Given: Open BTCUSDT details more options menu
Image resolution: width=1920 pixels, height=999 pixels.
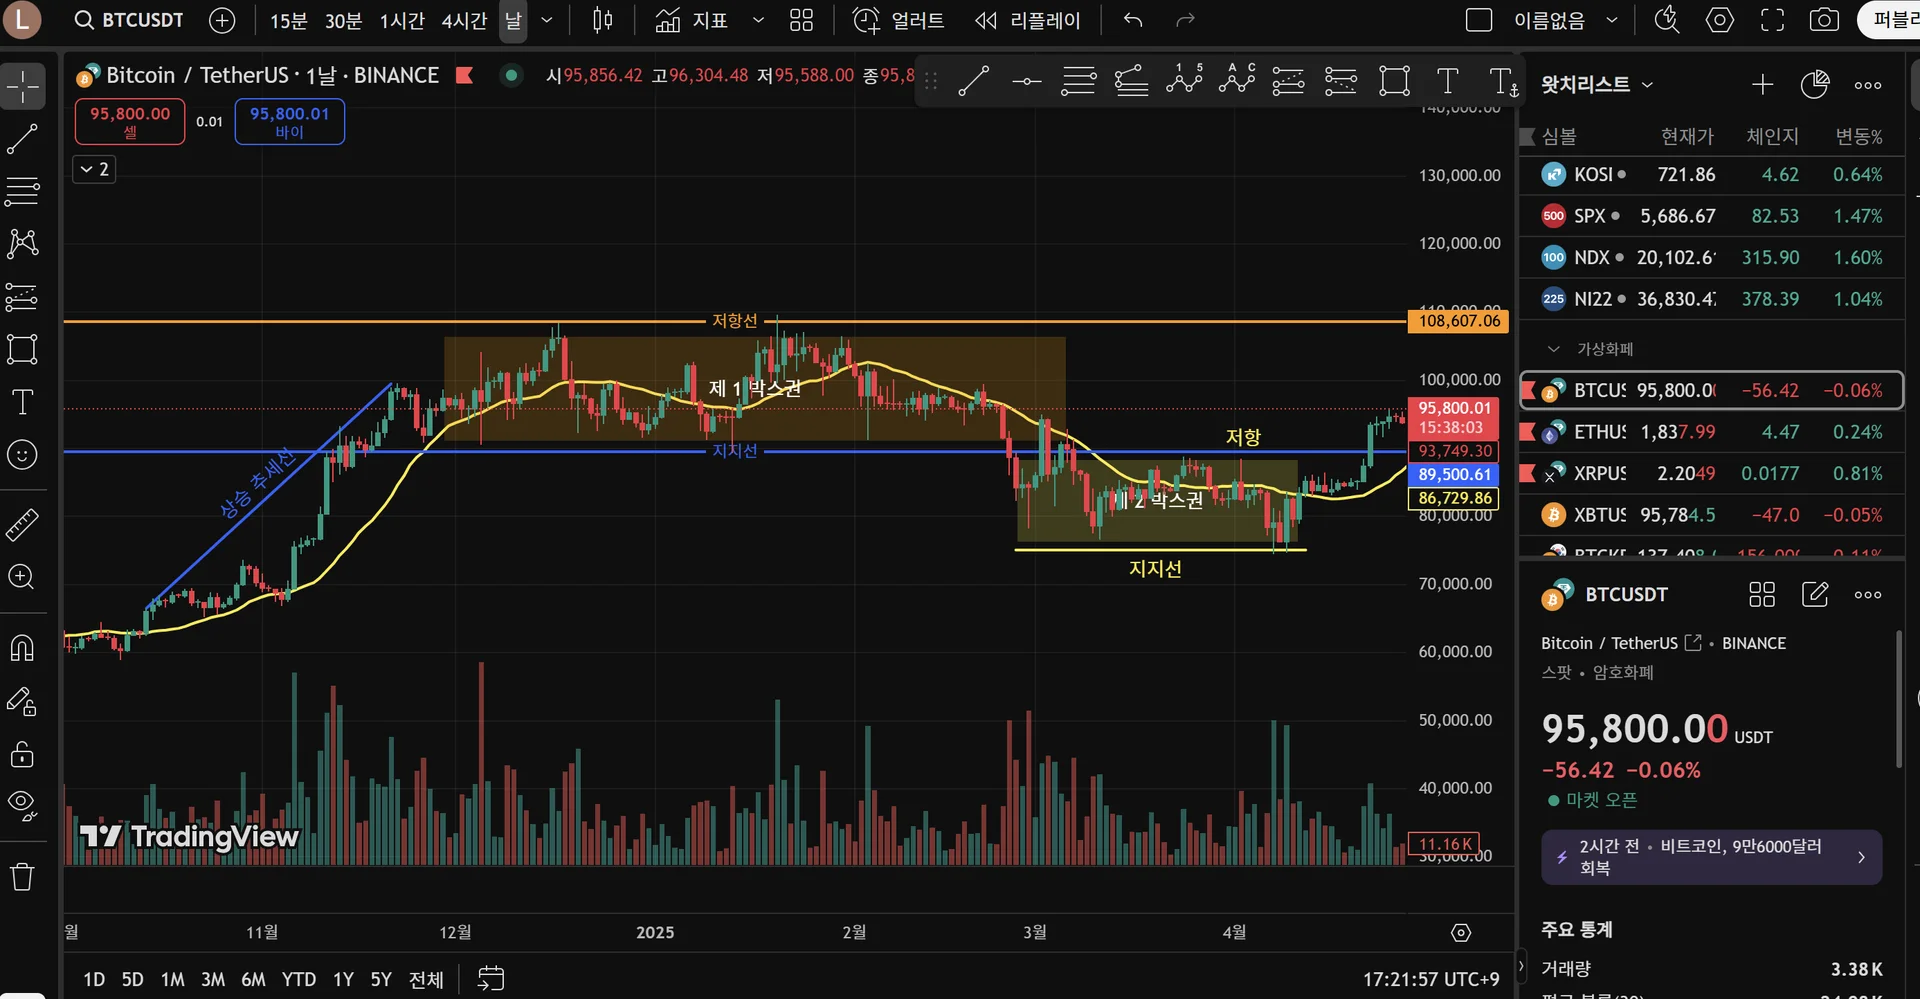Looking at the screenshot, I should (1867, 595).
